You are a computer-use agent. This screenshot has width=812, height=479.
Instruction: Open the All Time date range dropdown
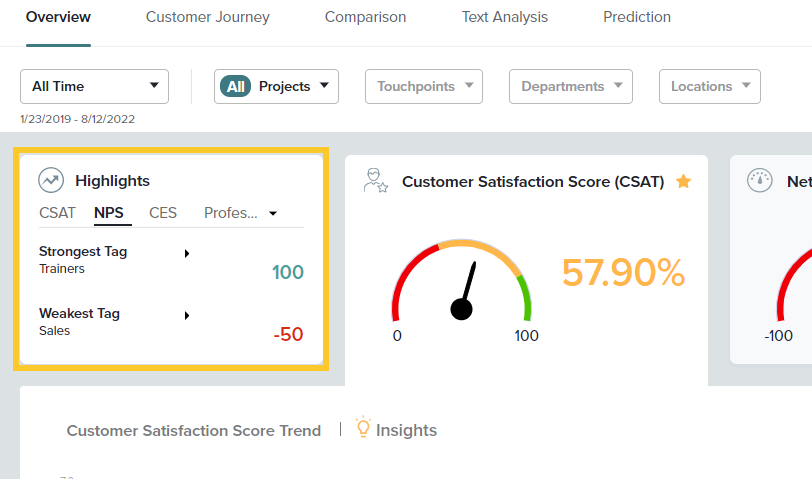click(x=94, y=87)
